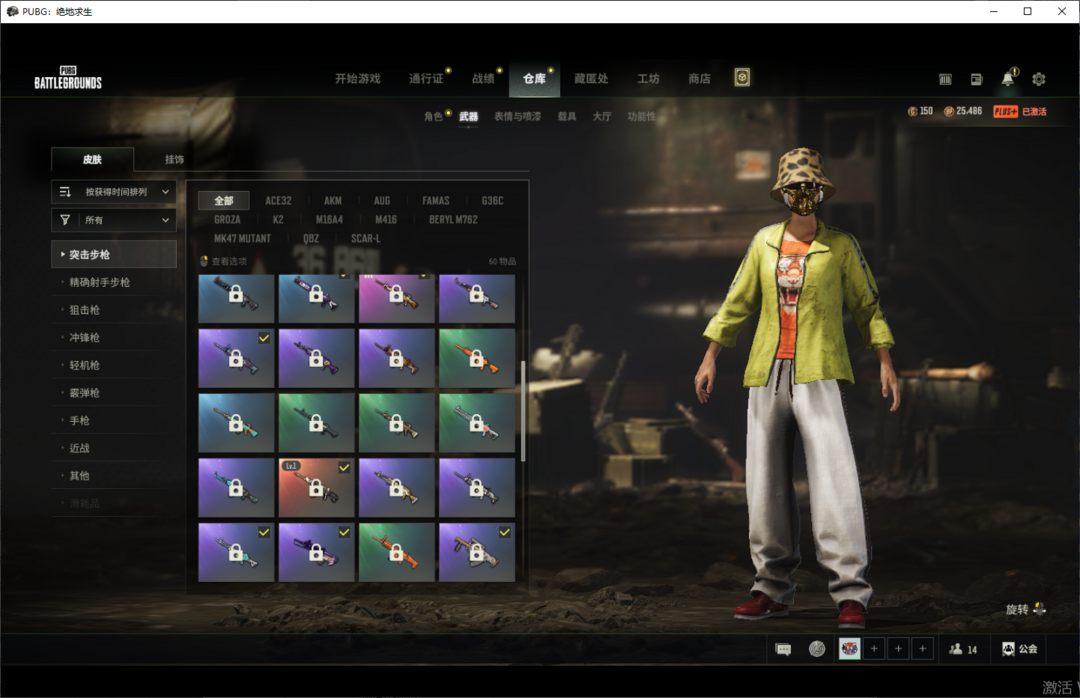The width and height of the screenshot is (1080, 698).
Task: Expand the 突击步枪 category
Action: pos(114,254)
